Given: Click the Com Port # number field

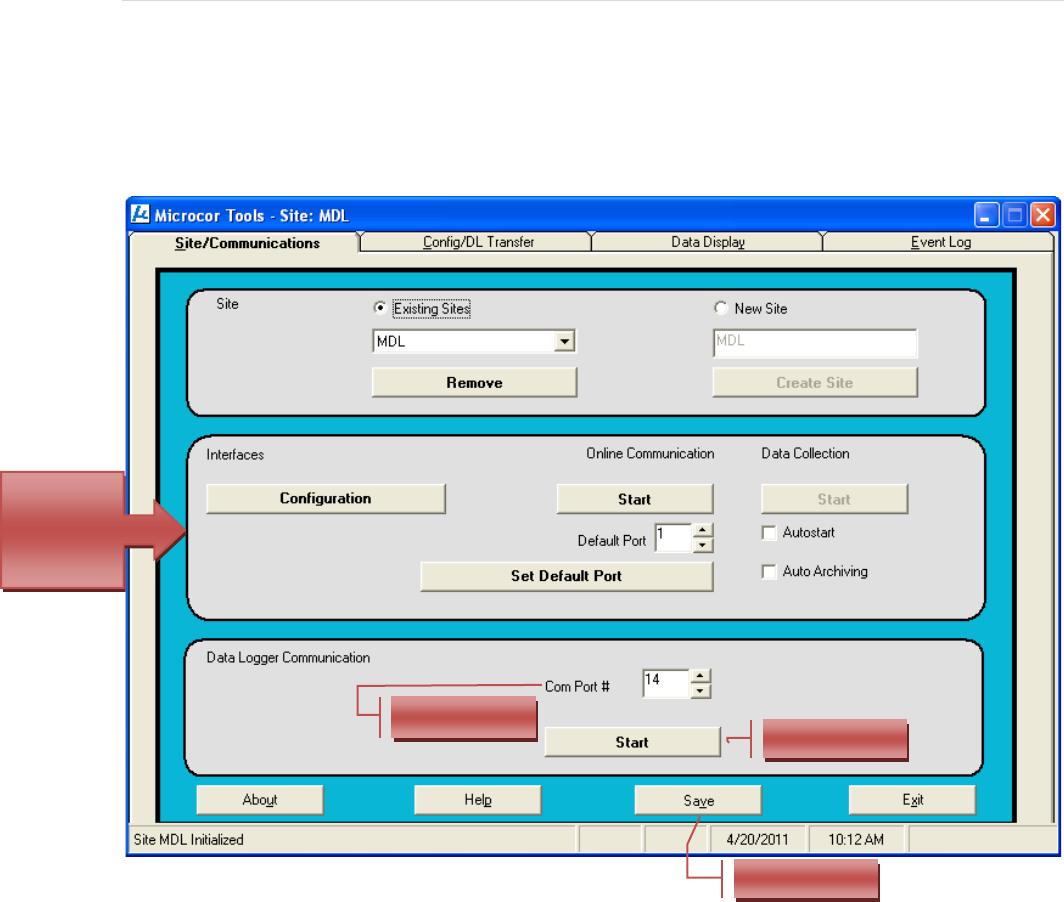Looking at the screenshot, I should [666, 683].
